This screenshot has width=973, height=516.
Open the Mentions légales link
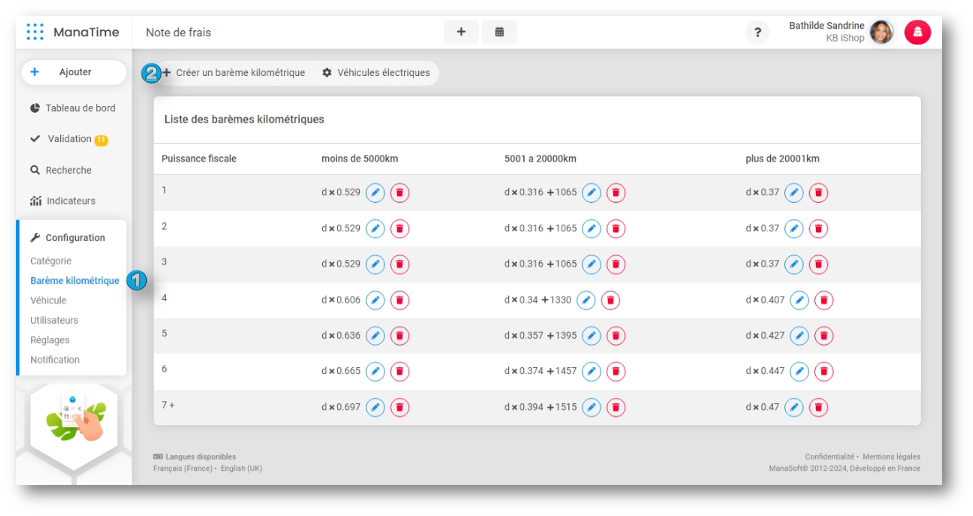[x=891, y=456]
